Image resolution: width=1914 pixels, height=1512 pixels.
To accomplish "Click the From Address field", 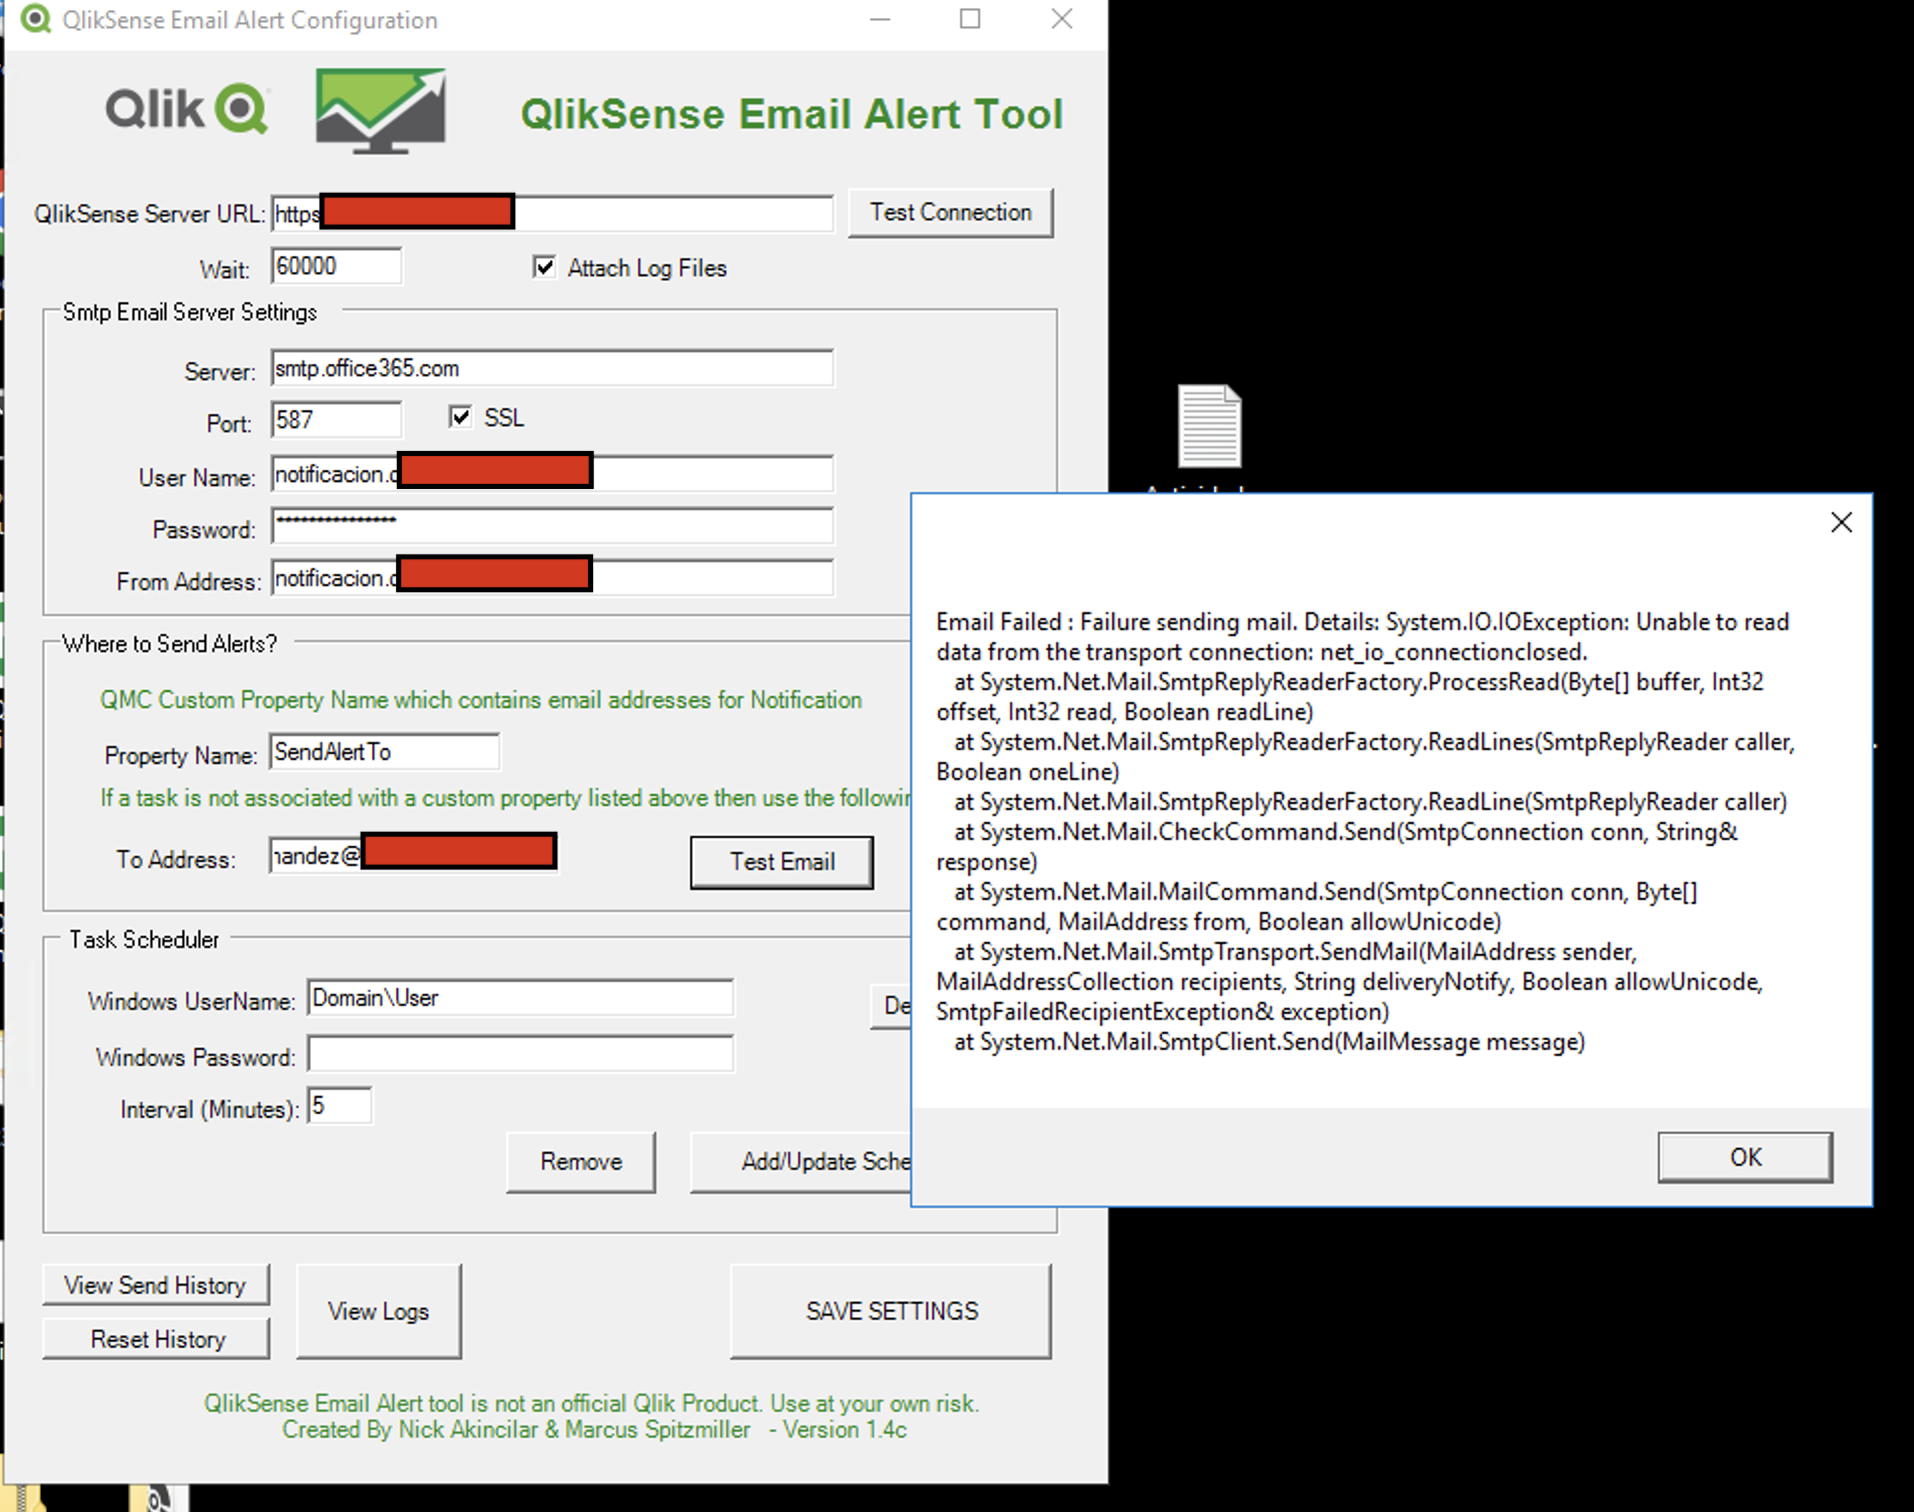I will 552,578.
